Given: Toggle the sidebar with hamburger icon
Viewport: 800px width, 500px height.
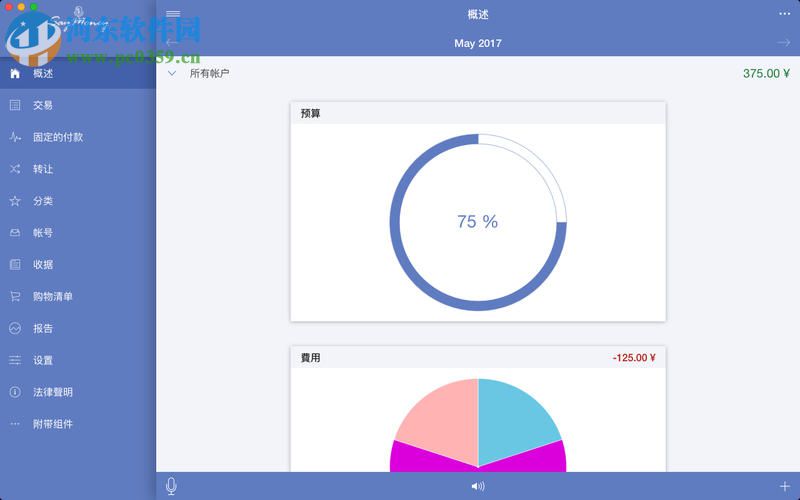Looking at the screenshot, I should [173, 14].
